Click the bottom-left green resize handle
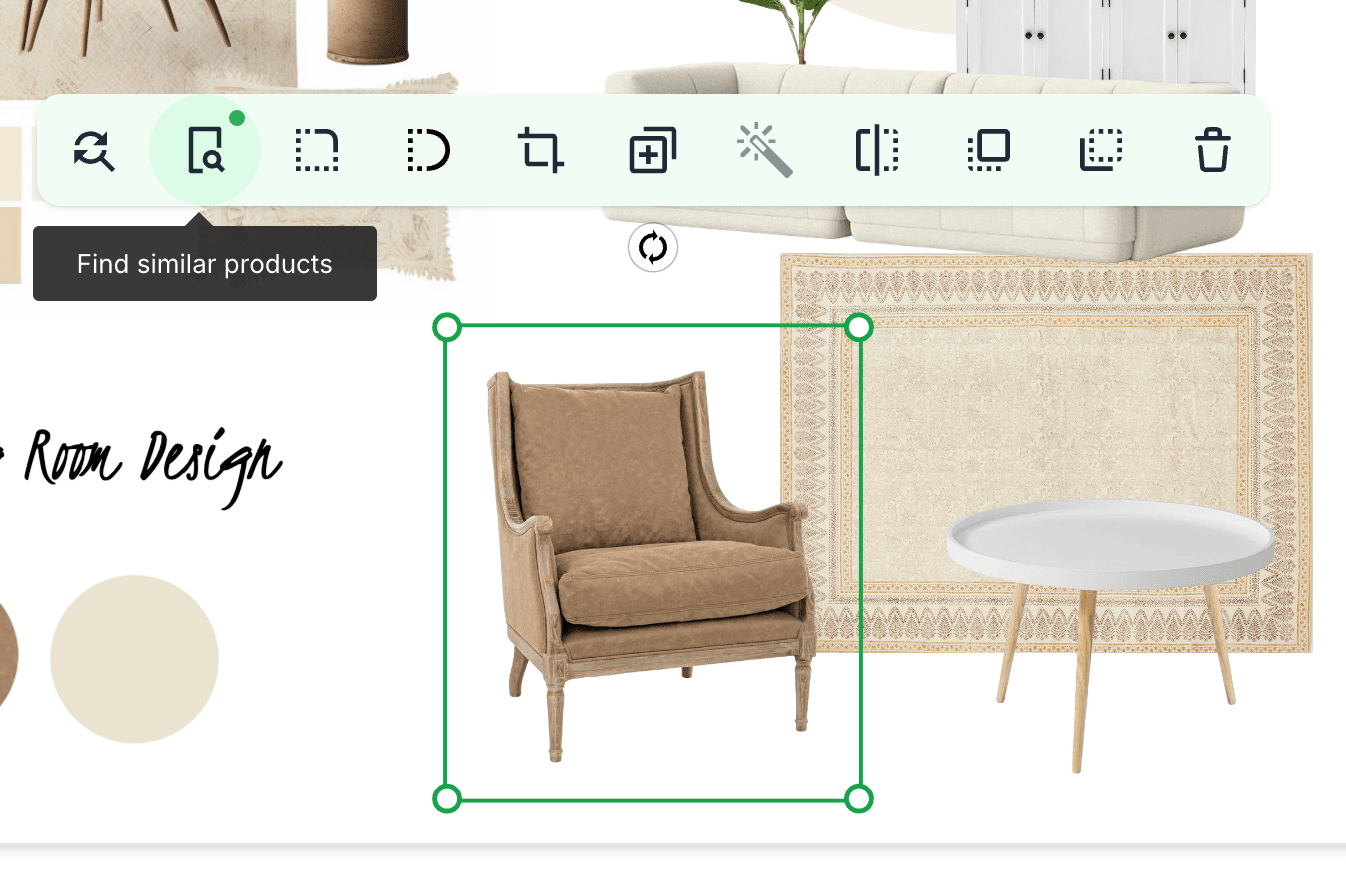 point(447,798)
